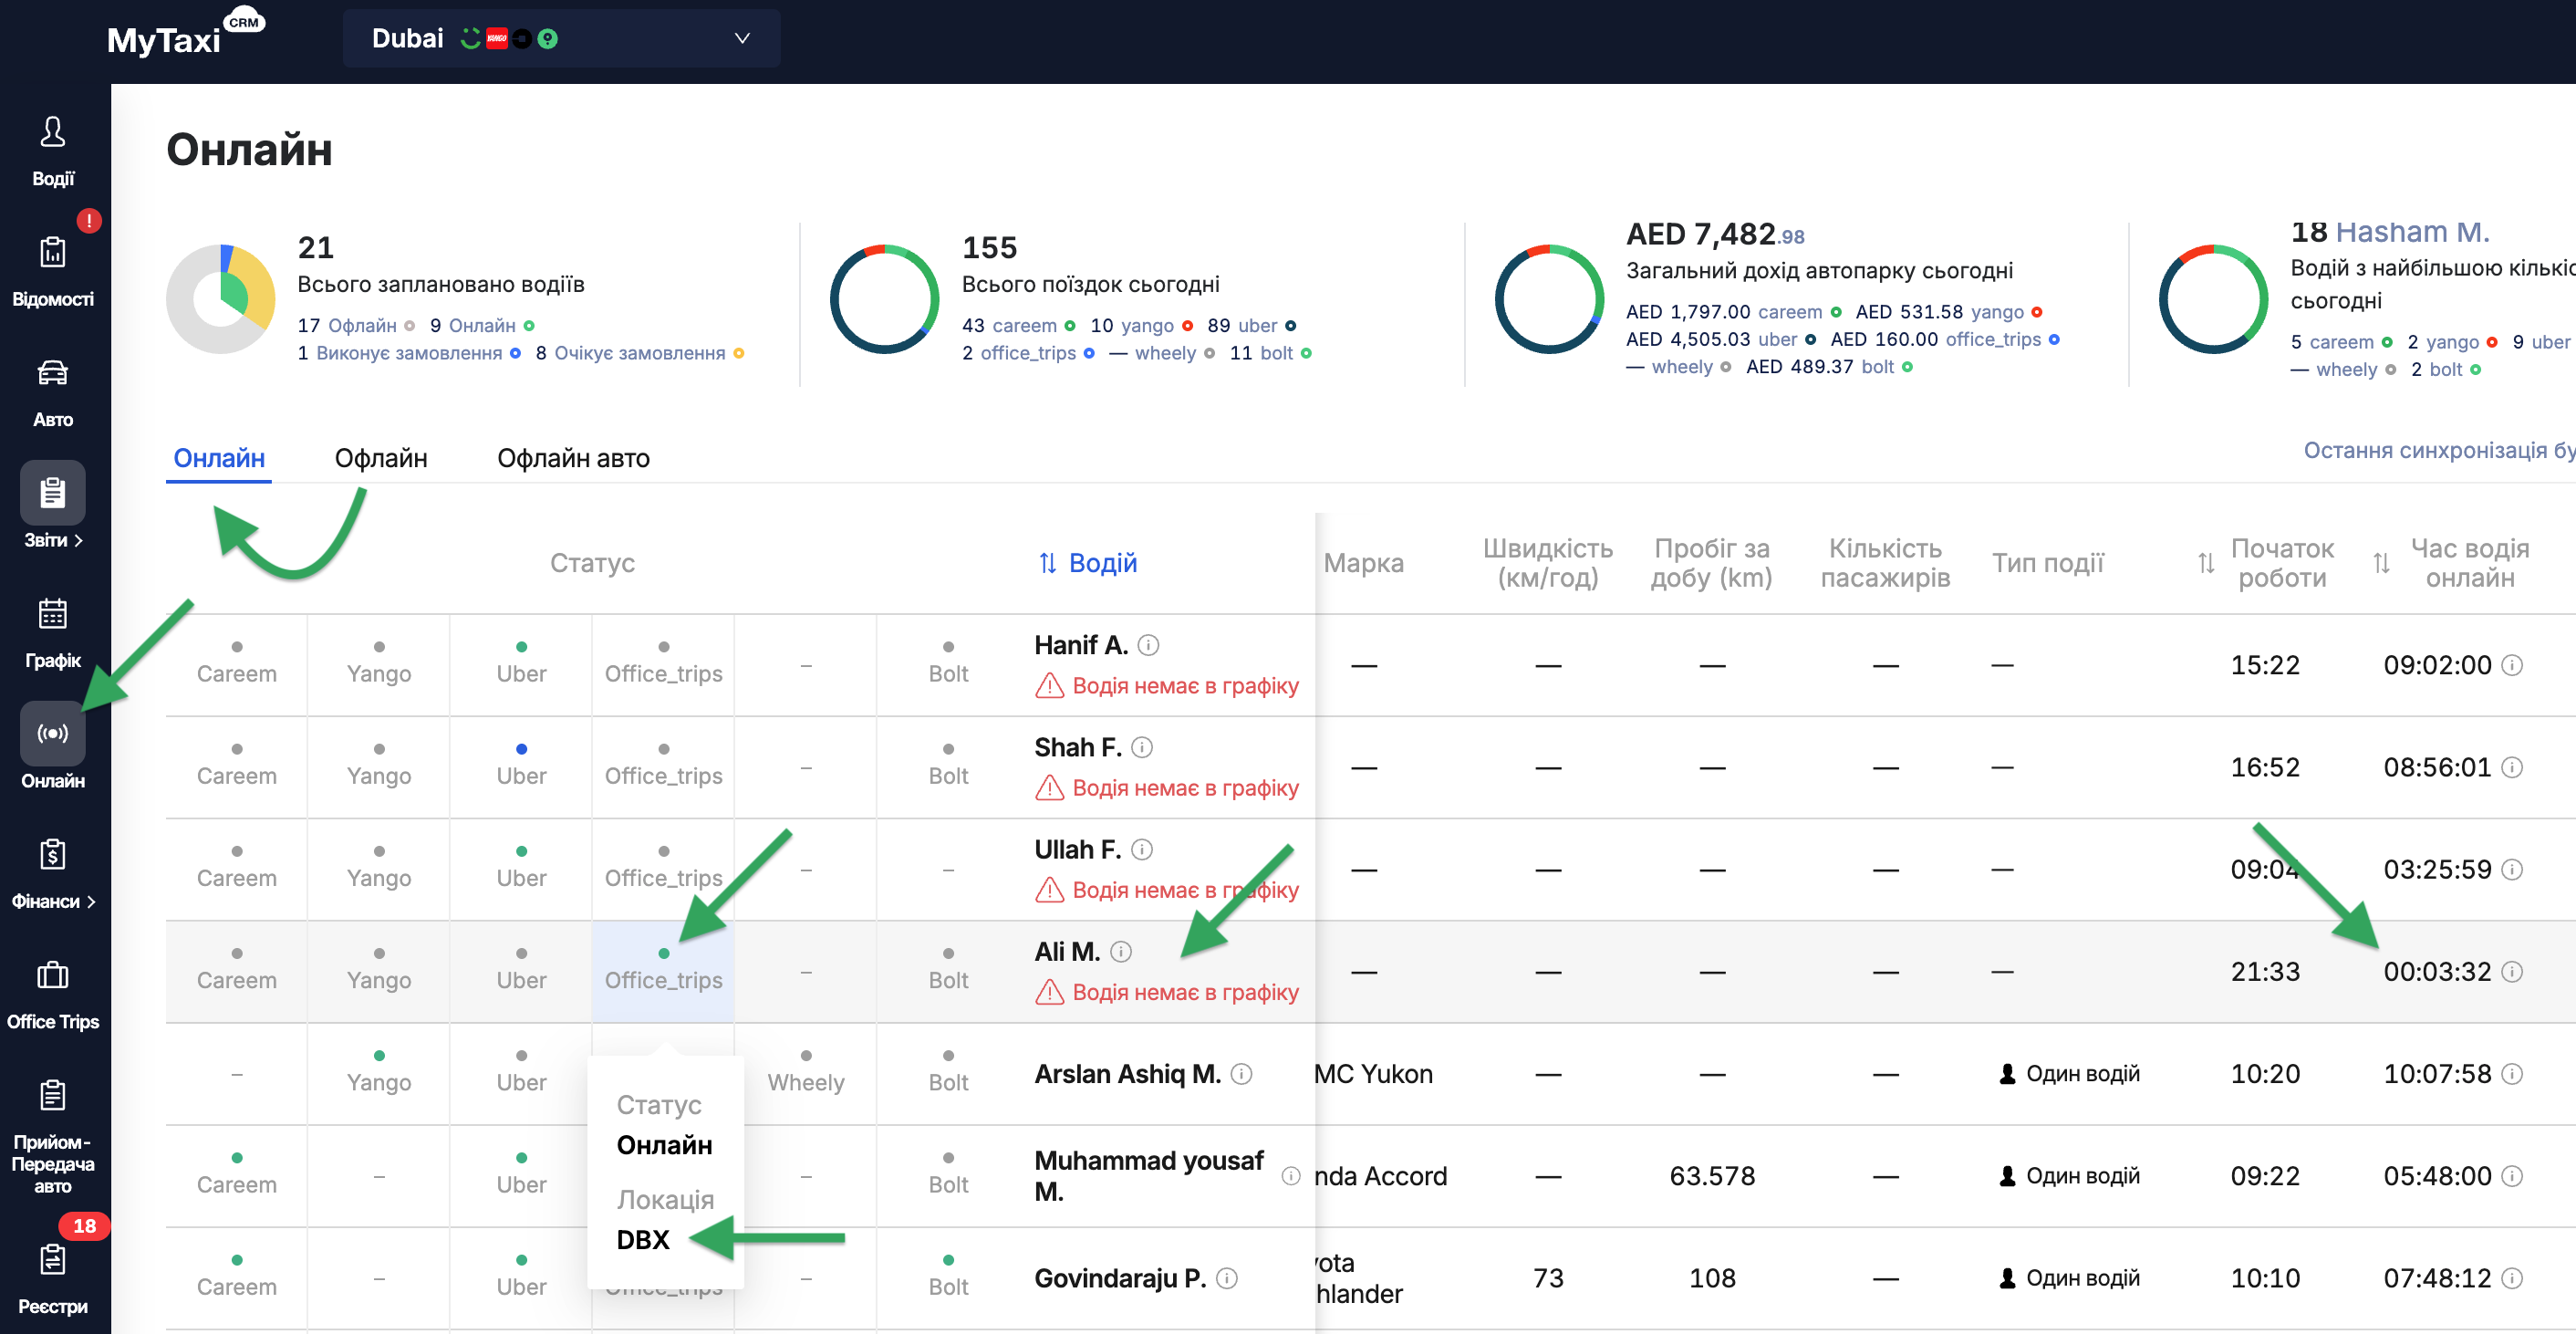Click info icon beside online time 07:48:12
Image resolution: width=2576 pixels, height=1334 pixels.
2512,1277
